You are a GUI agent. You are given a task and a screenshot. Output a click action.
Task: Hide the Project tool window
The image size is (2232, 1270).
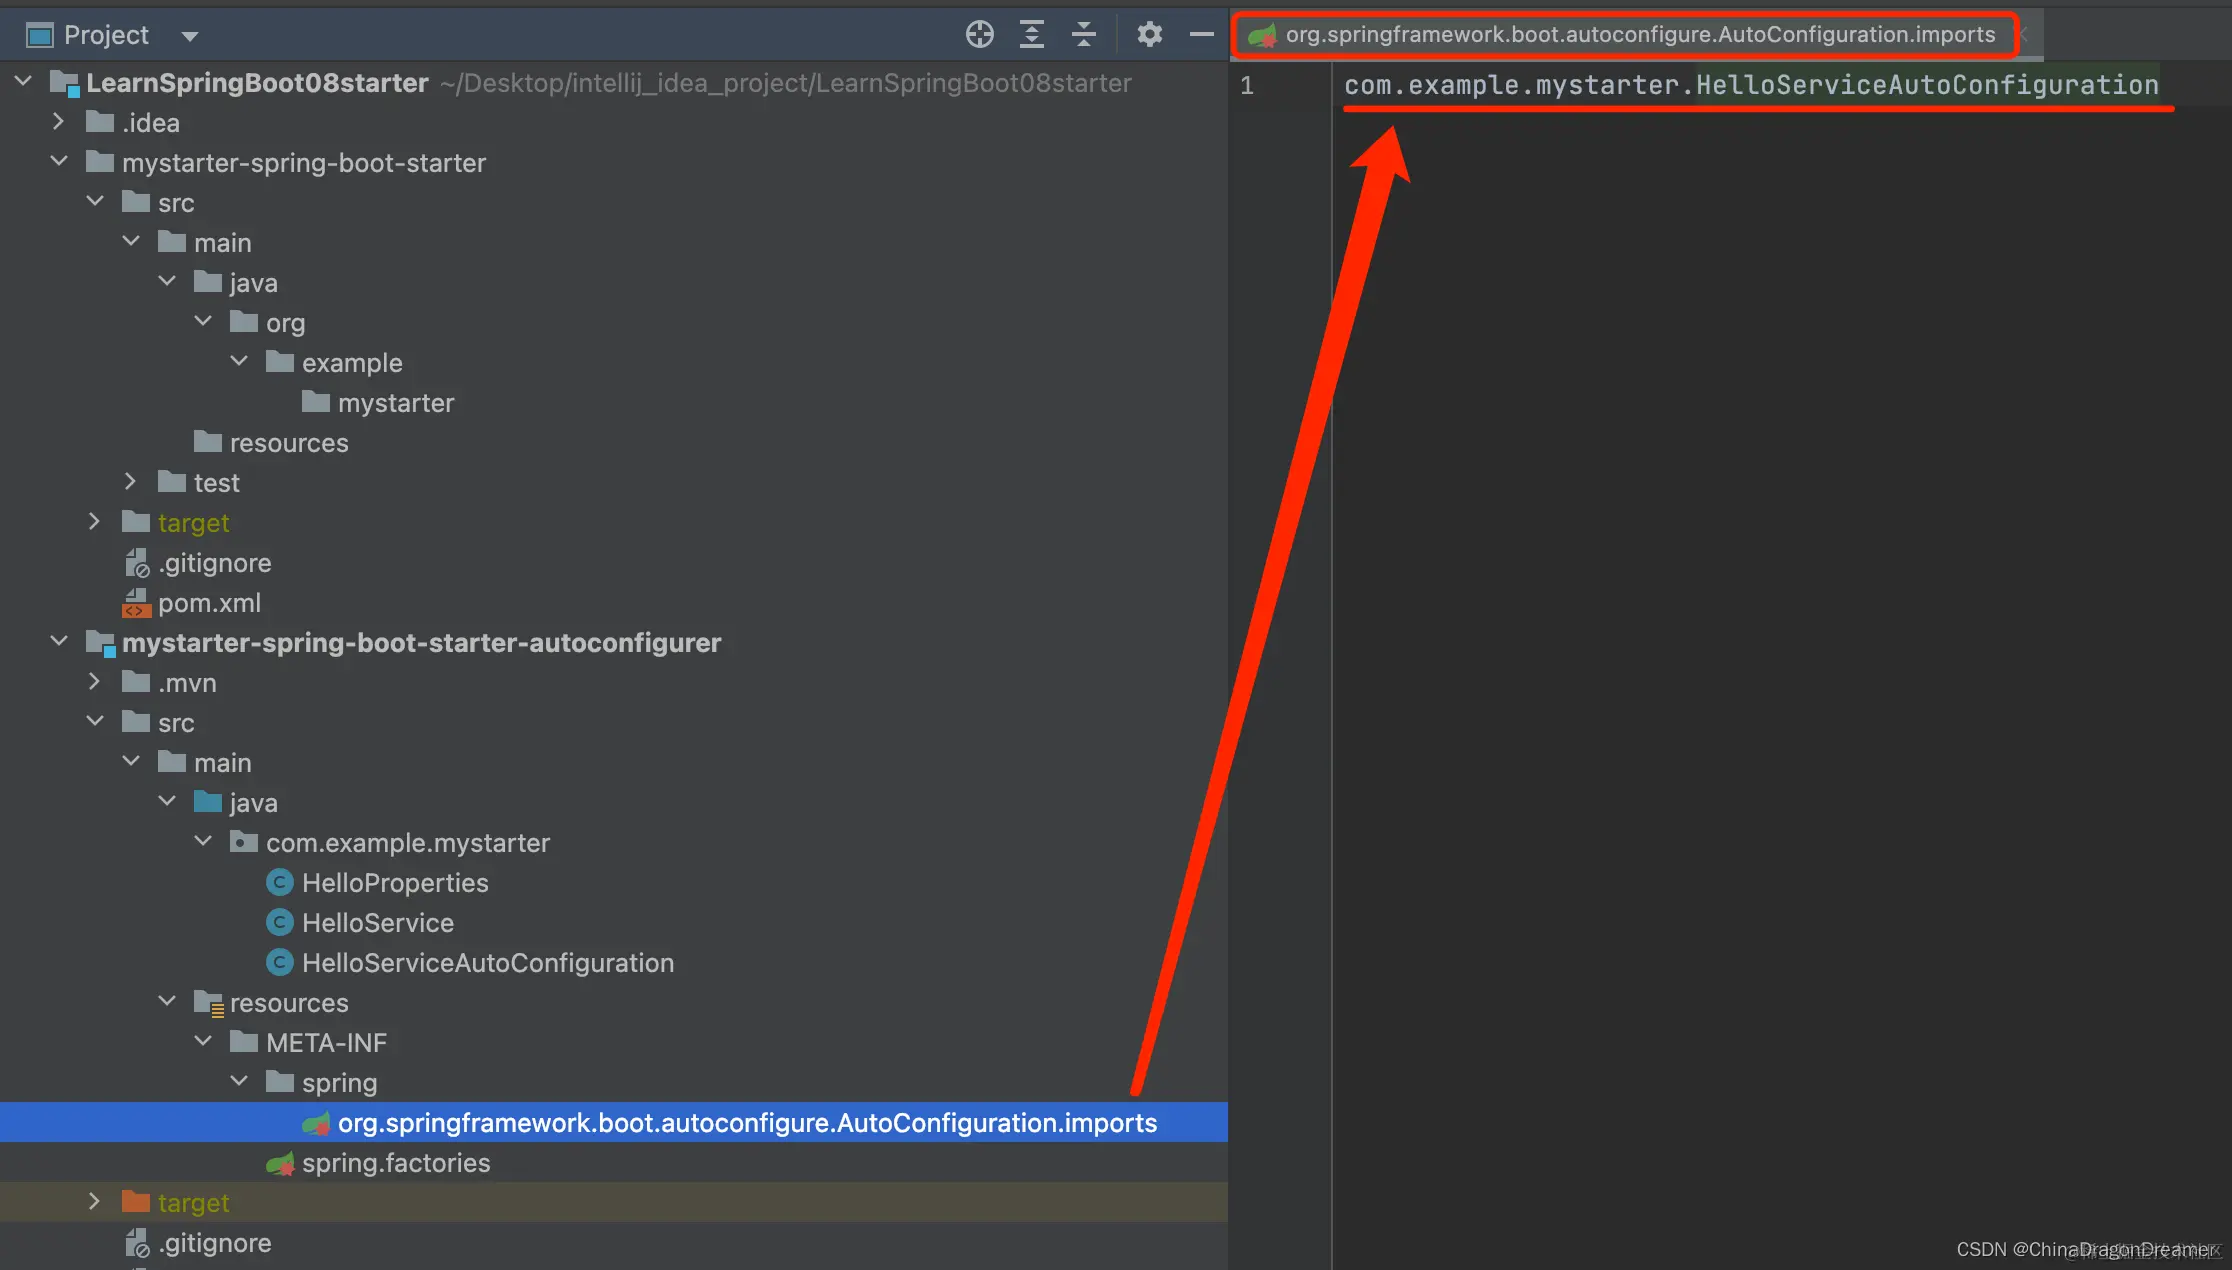1201,35
